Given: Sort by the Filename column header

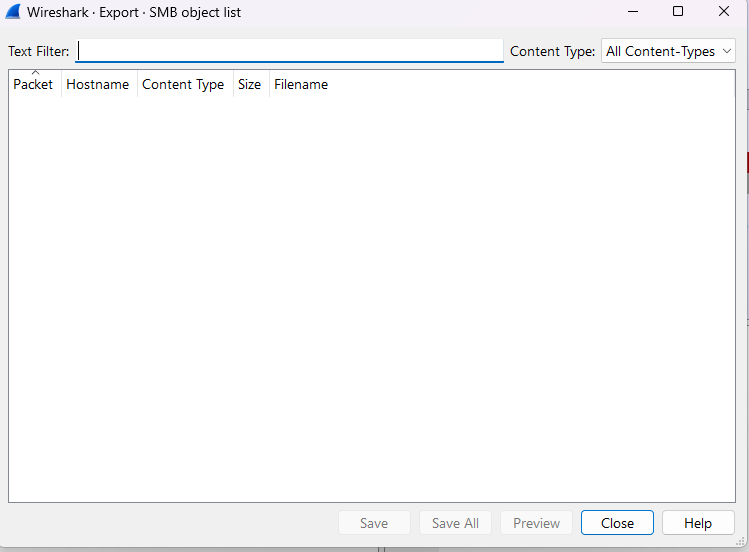Looking at the screenshot, I should click(301, 84).
